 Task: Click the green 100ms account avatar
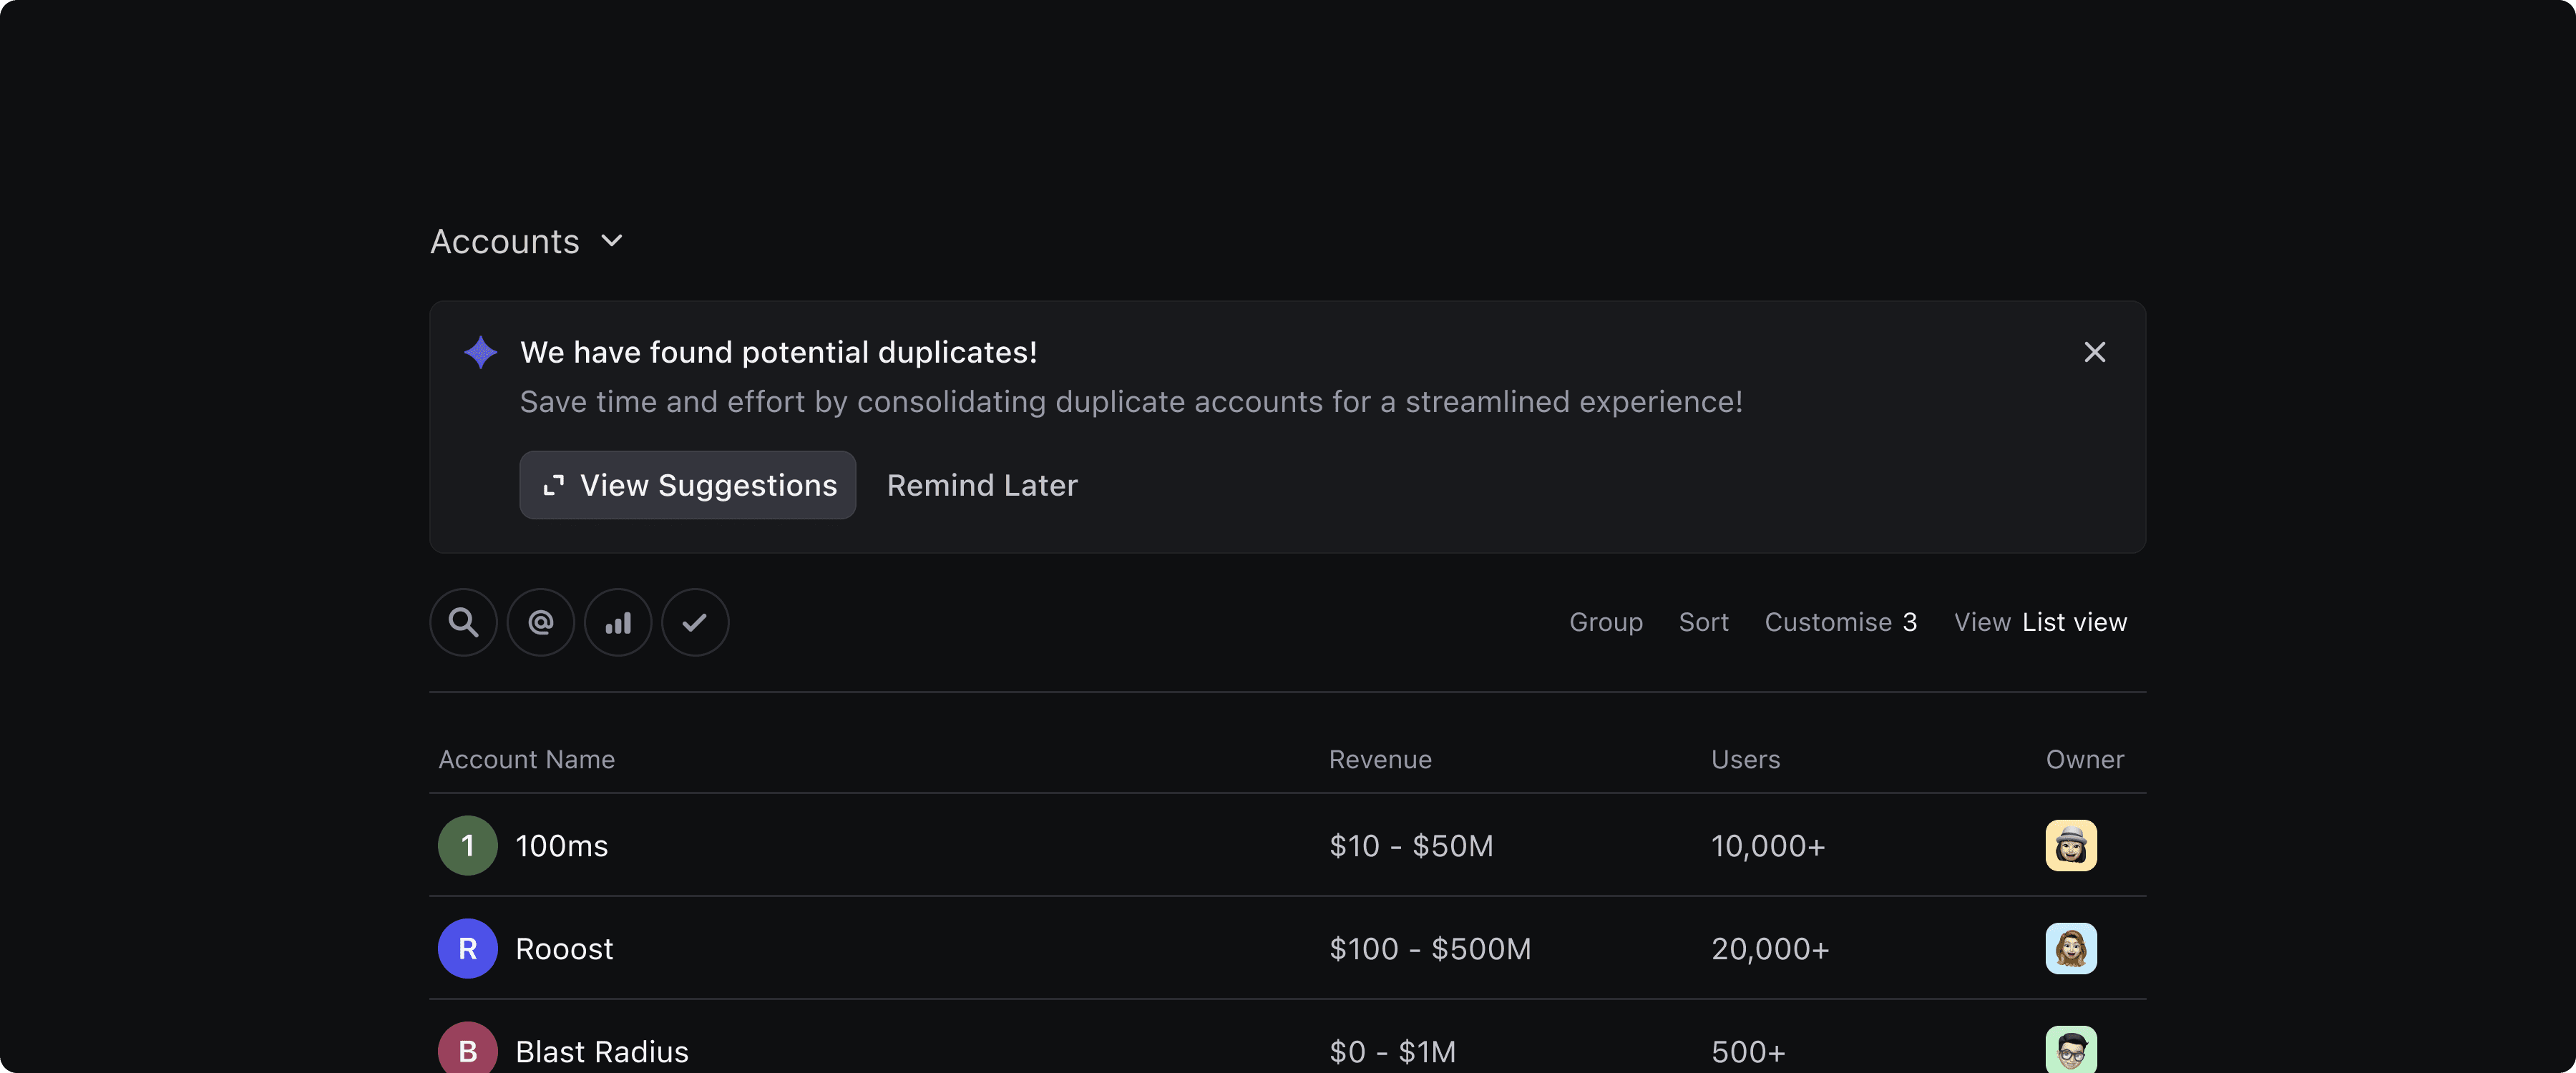468,845
